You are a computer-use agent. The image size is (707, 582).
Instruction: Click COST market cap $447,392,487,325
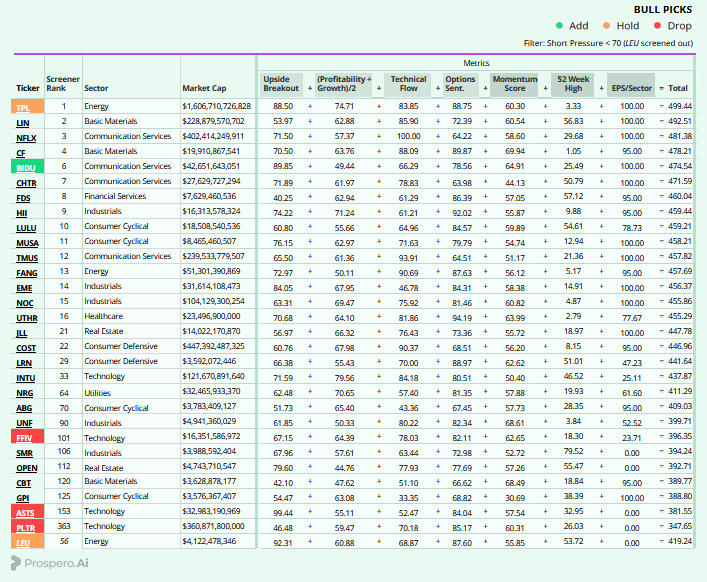pos(213,346)
